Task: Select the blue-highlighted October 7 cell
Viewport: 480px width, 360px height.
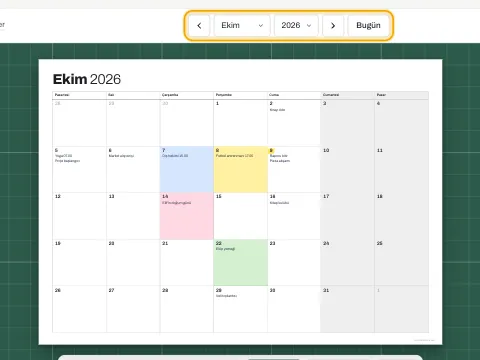Action: click(x=187, y=169)
